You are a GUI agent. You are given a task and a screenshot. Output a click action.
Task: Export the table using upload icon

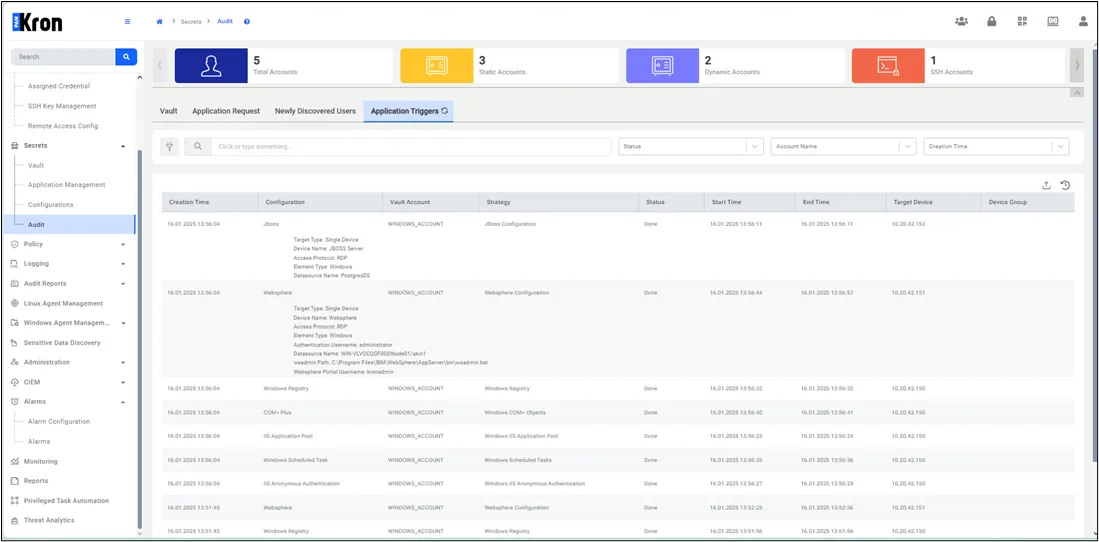tap(1046, 185)
